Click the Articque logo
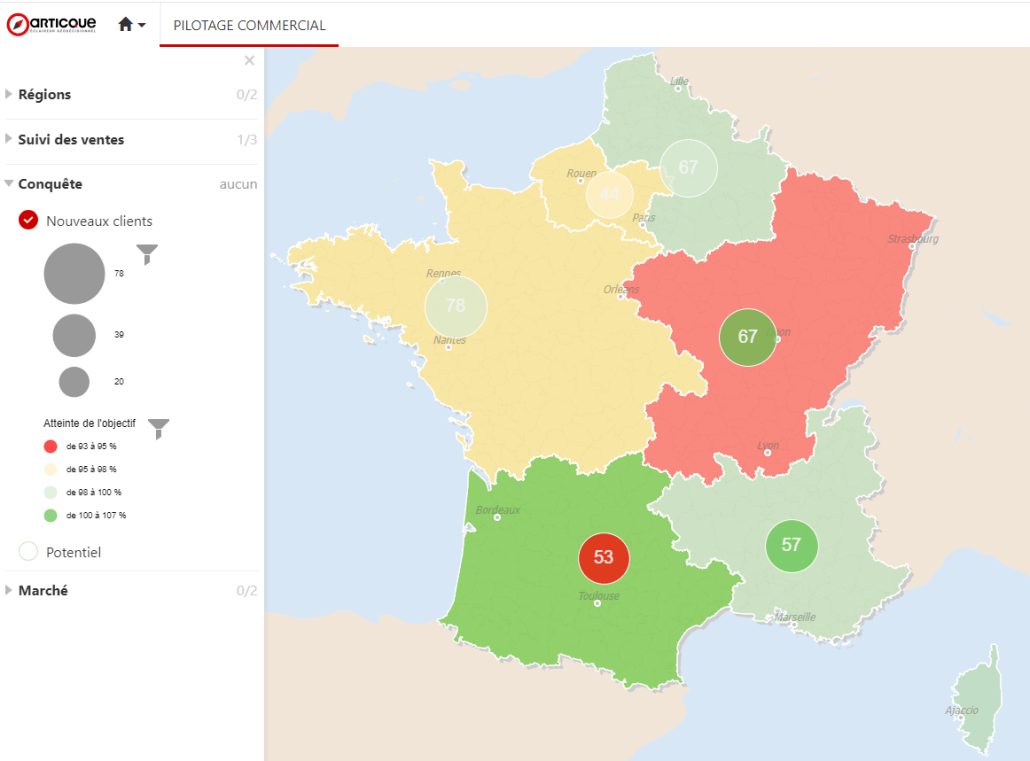 pos(52,24)
